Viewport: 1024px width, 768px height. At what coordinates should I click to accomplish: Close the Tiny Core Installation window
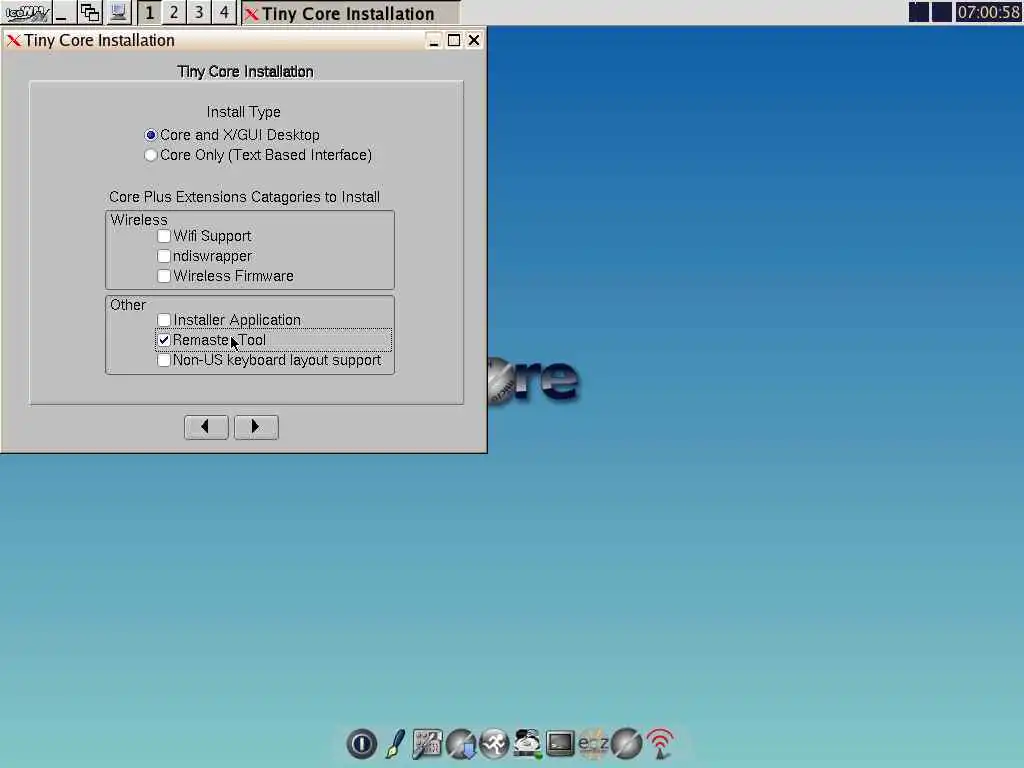coord(474,40)
